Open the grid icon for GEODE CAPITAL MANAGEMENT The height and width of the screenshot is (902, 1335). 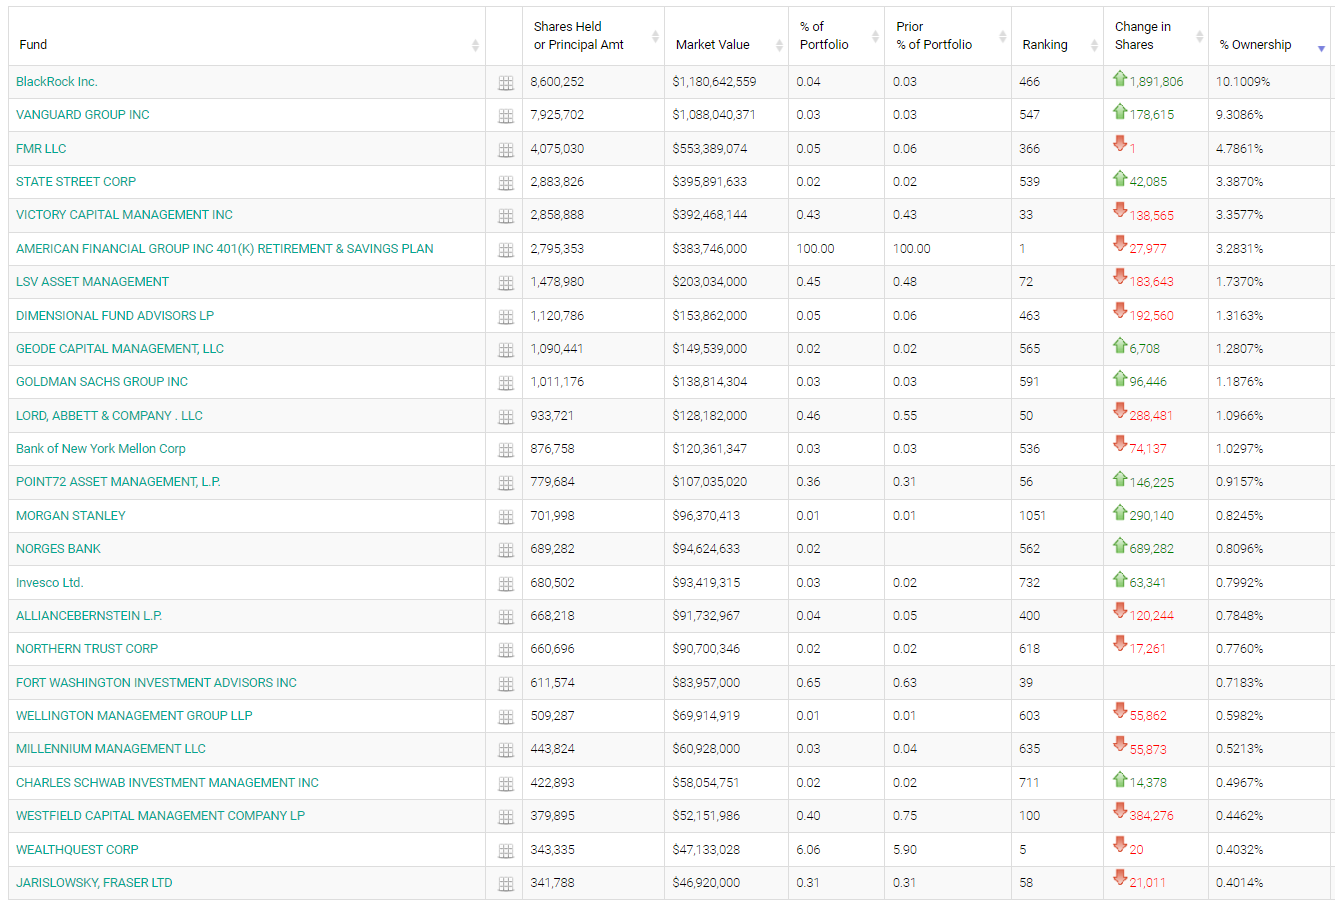(x=506, y=350)
